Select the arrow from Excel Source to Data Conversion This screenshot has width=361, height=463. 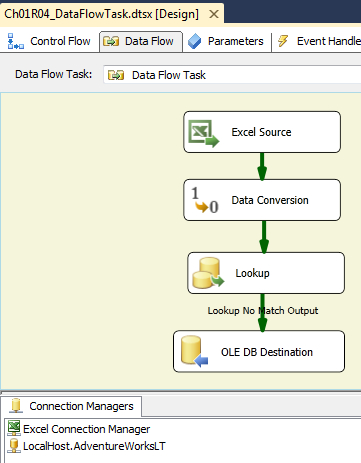tap(262, 166)
